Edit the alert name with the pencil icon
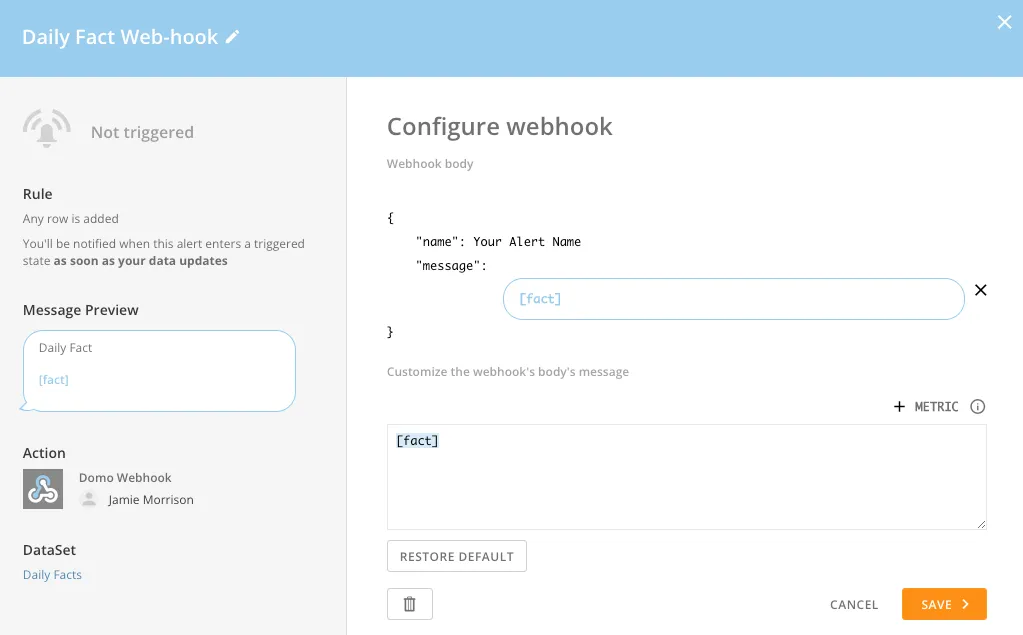 tap(233, 37)
